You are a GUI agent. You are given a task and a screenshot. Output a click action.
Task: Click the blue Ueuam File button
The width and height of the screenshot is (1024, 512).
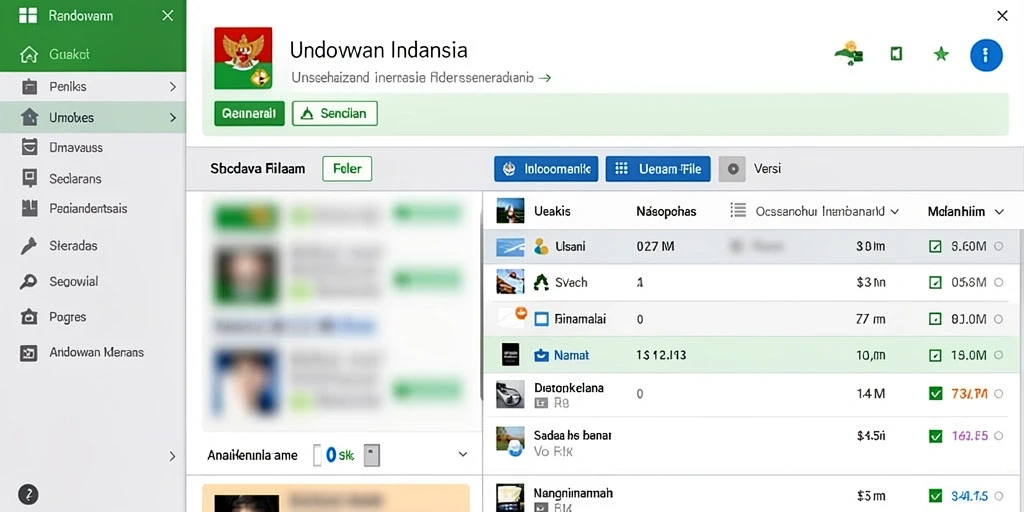tap(658, 168)
